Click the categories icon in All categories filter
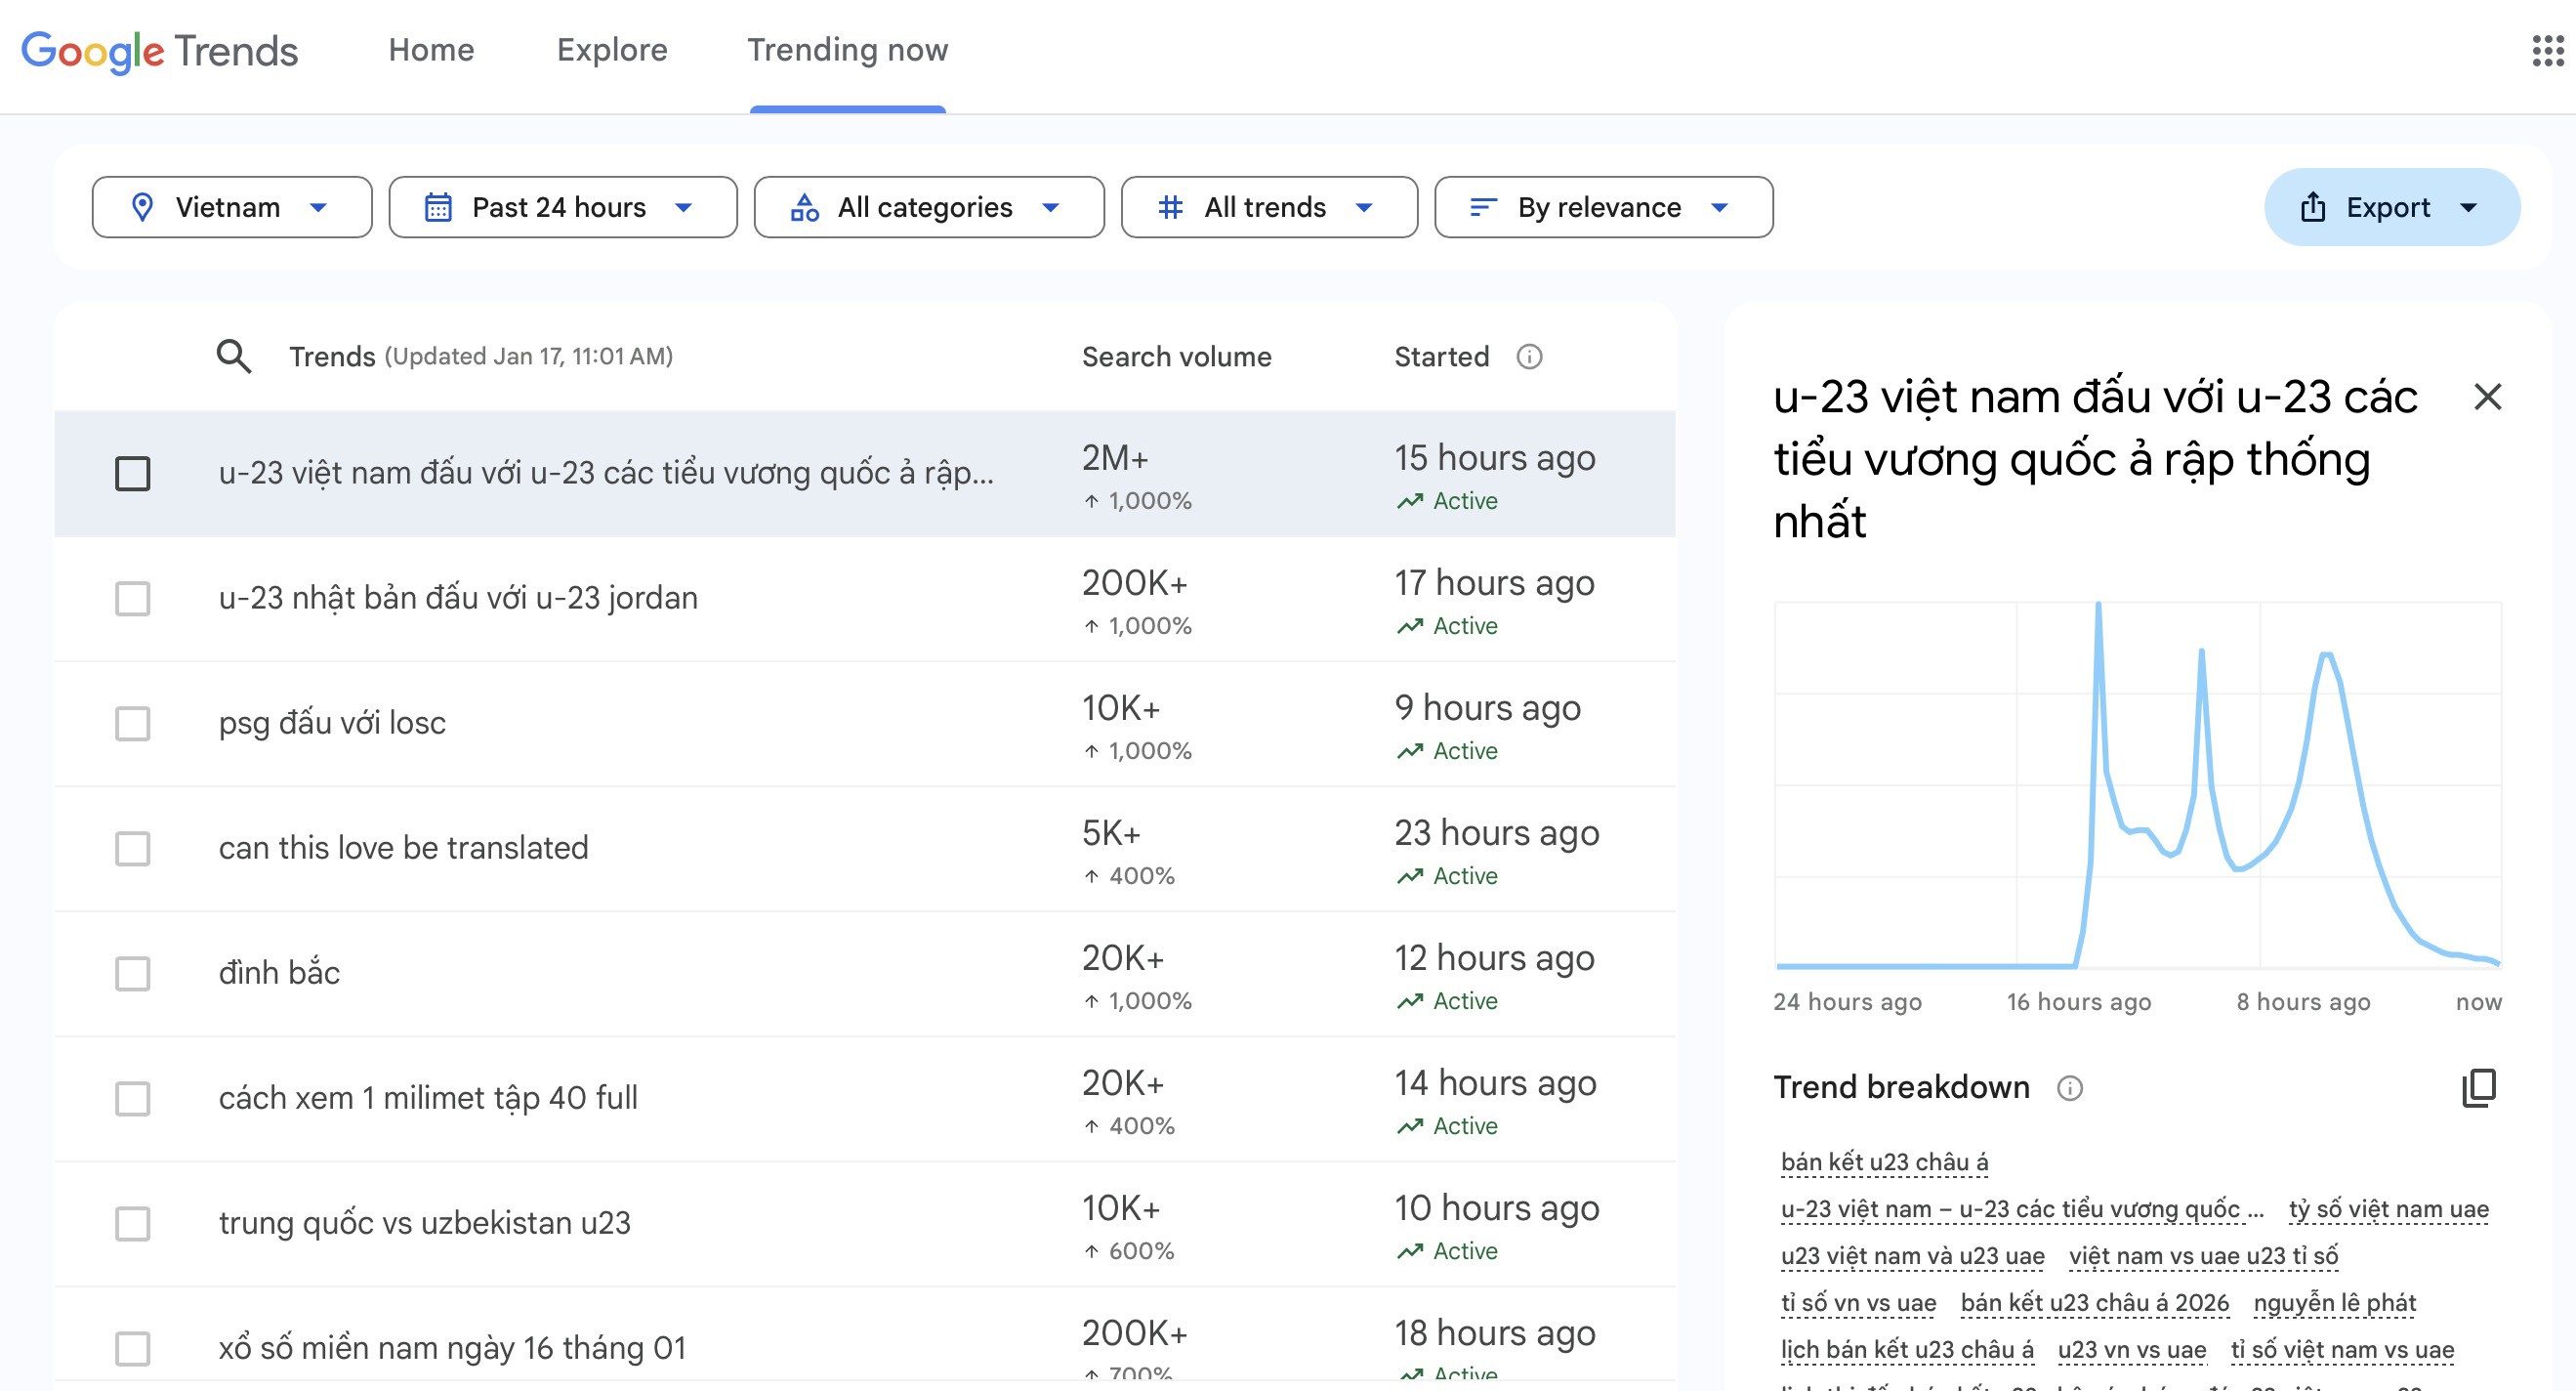Screen dimensions: 2576x1391 [804, 207]
